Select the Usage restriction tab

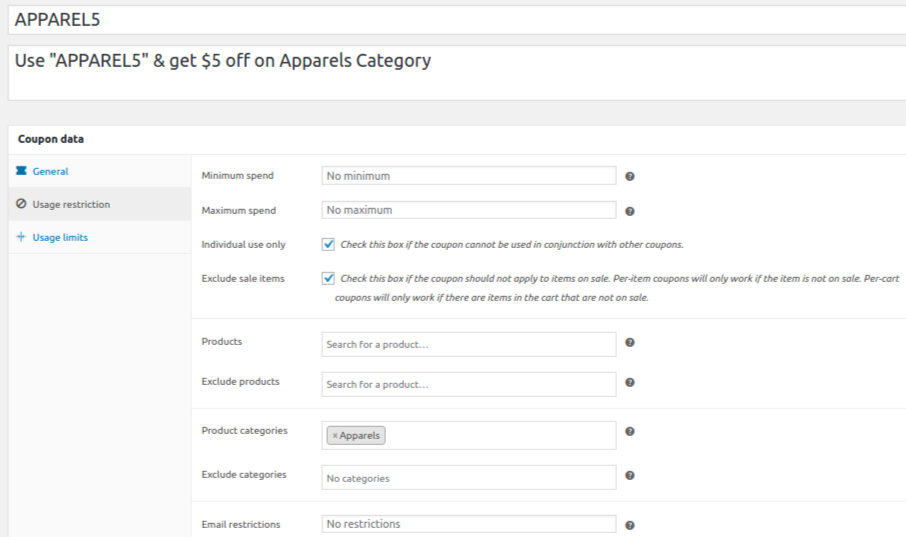[71, 204]
